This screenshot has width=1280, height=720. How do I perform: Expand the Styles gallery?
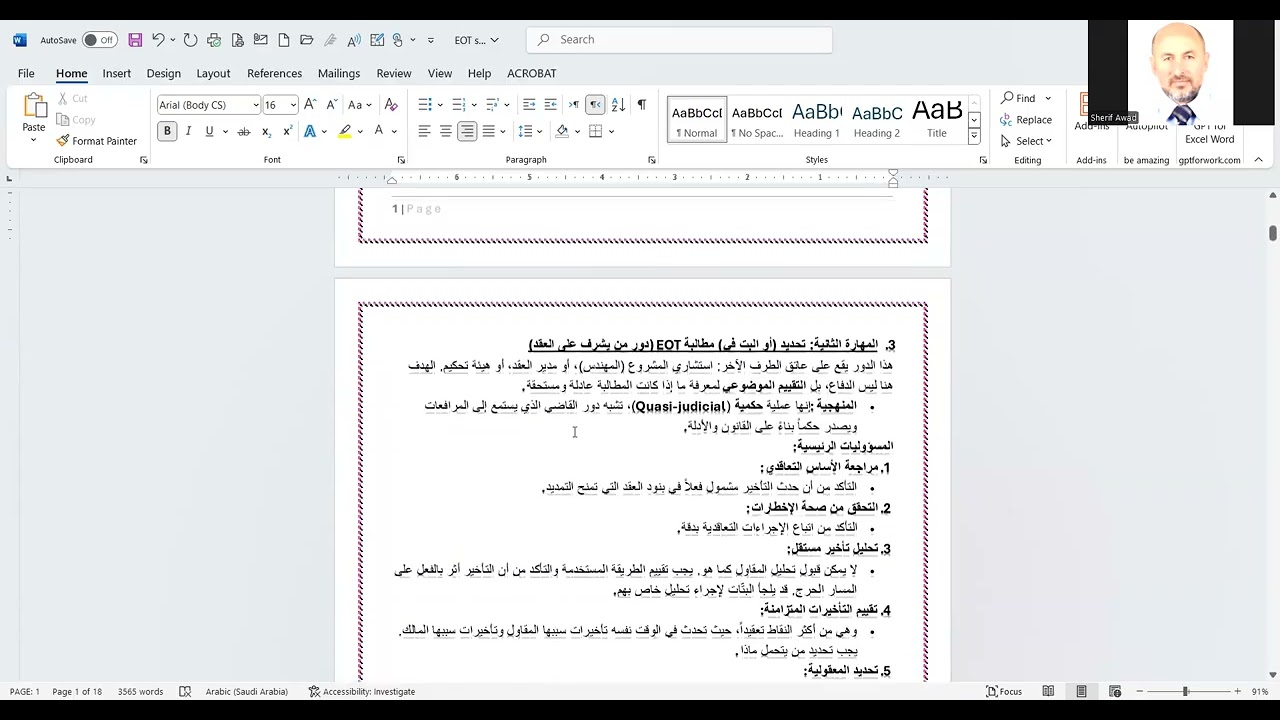pyautogui.click(x=974, y=136)
